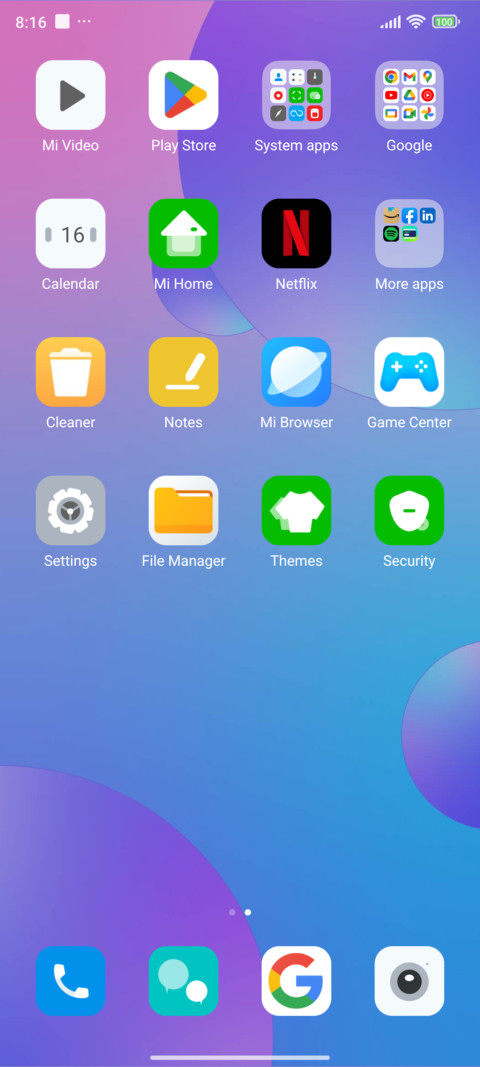Open the Google apps folder
This screenshot has width=480, height=1067.
click(409, 95)
